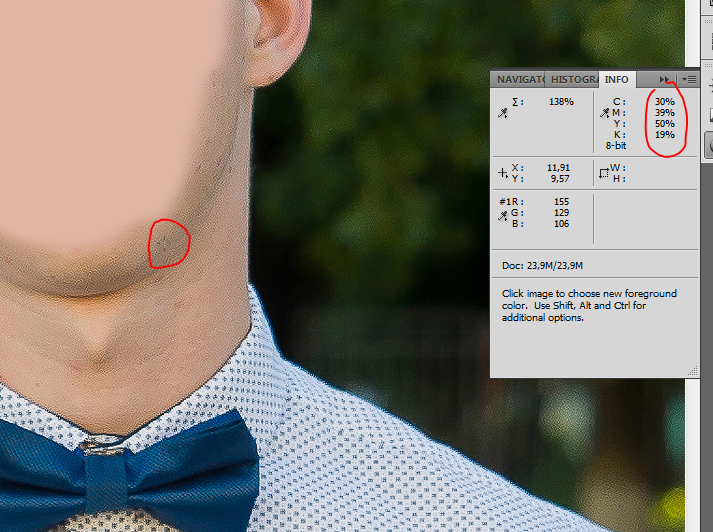Click the '129' green sampler value
Image resolution: width=713 pixels, height=532 pixels.
561,212
